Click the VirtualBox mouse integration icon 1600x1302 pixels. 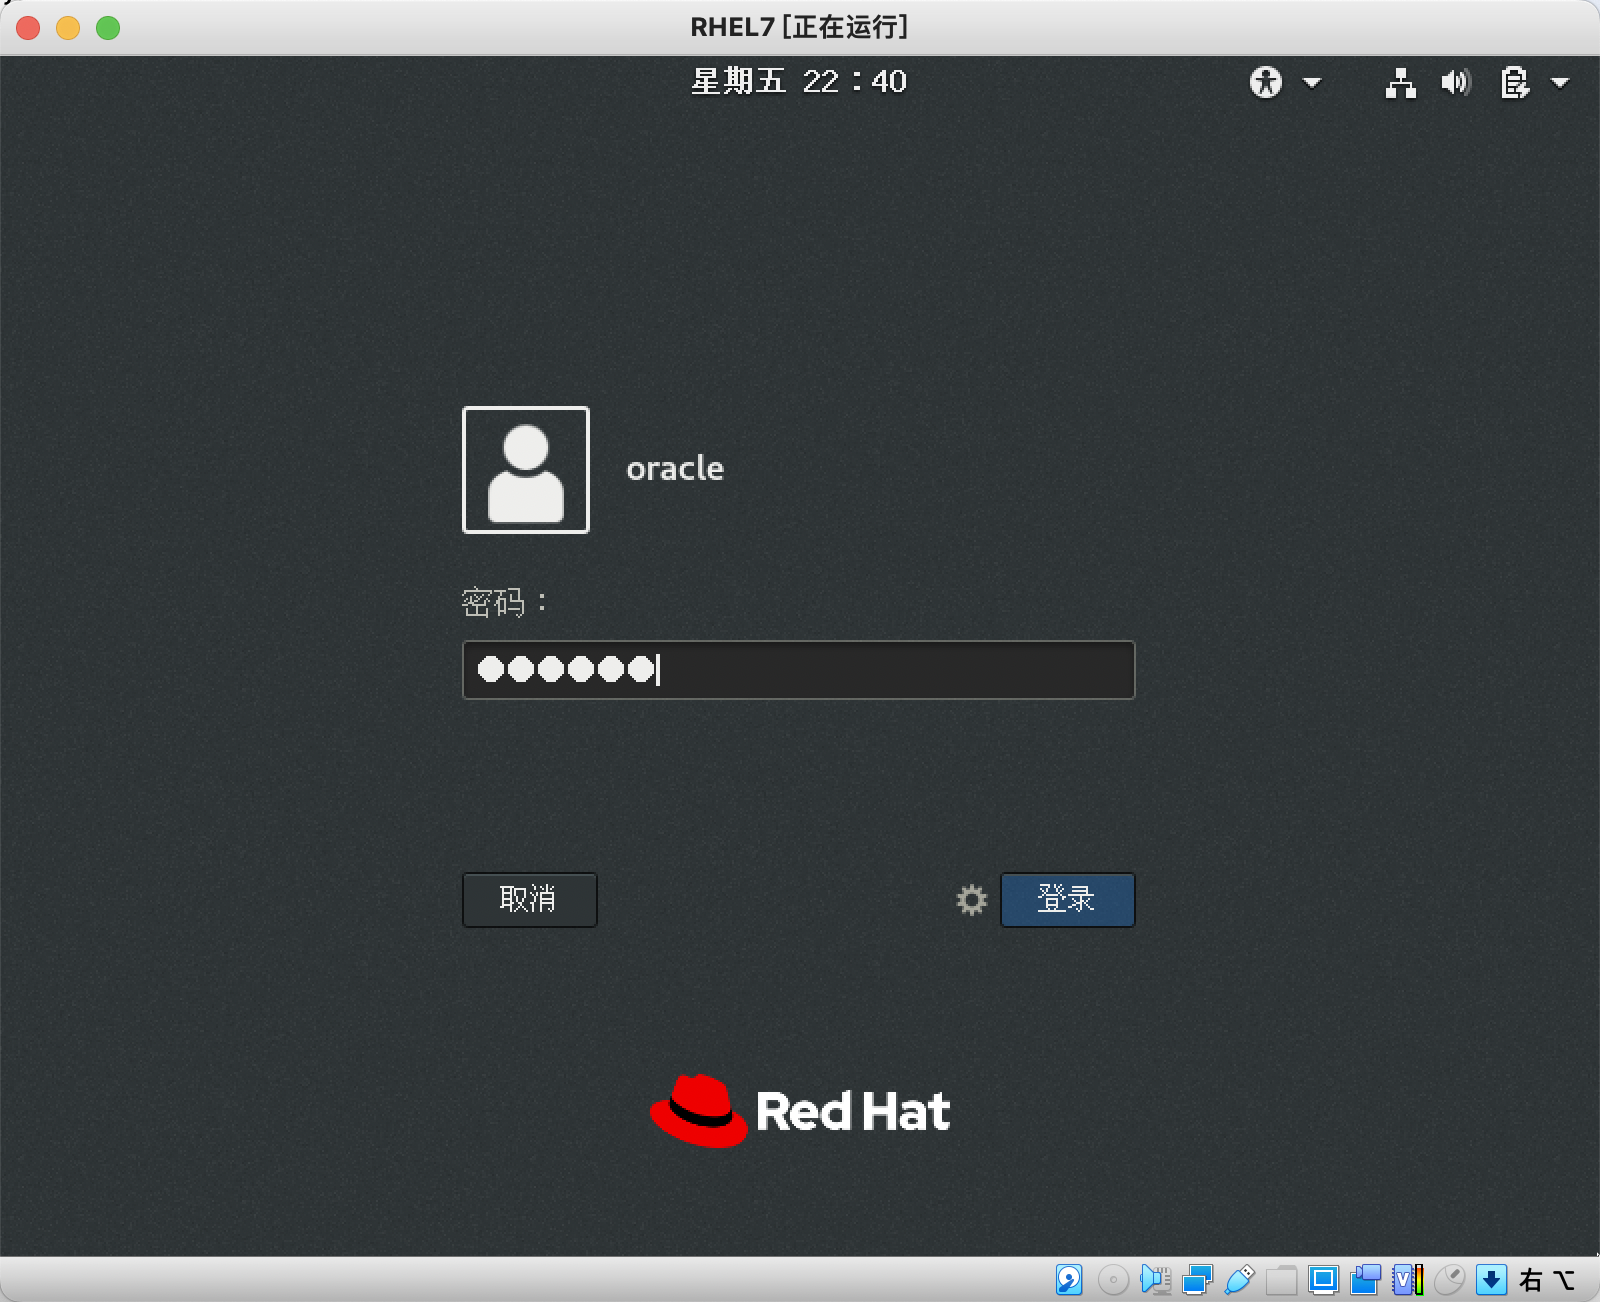[1449, 1279]
